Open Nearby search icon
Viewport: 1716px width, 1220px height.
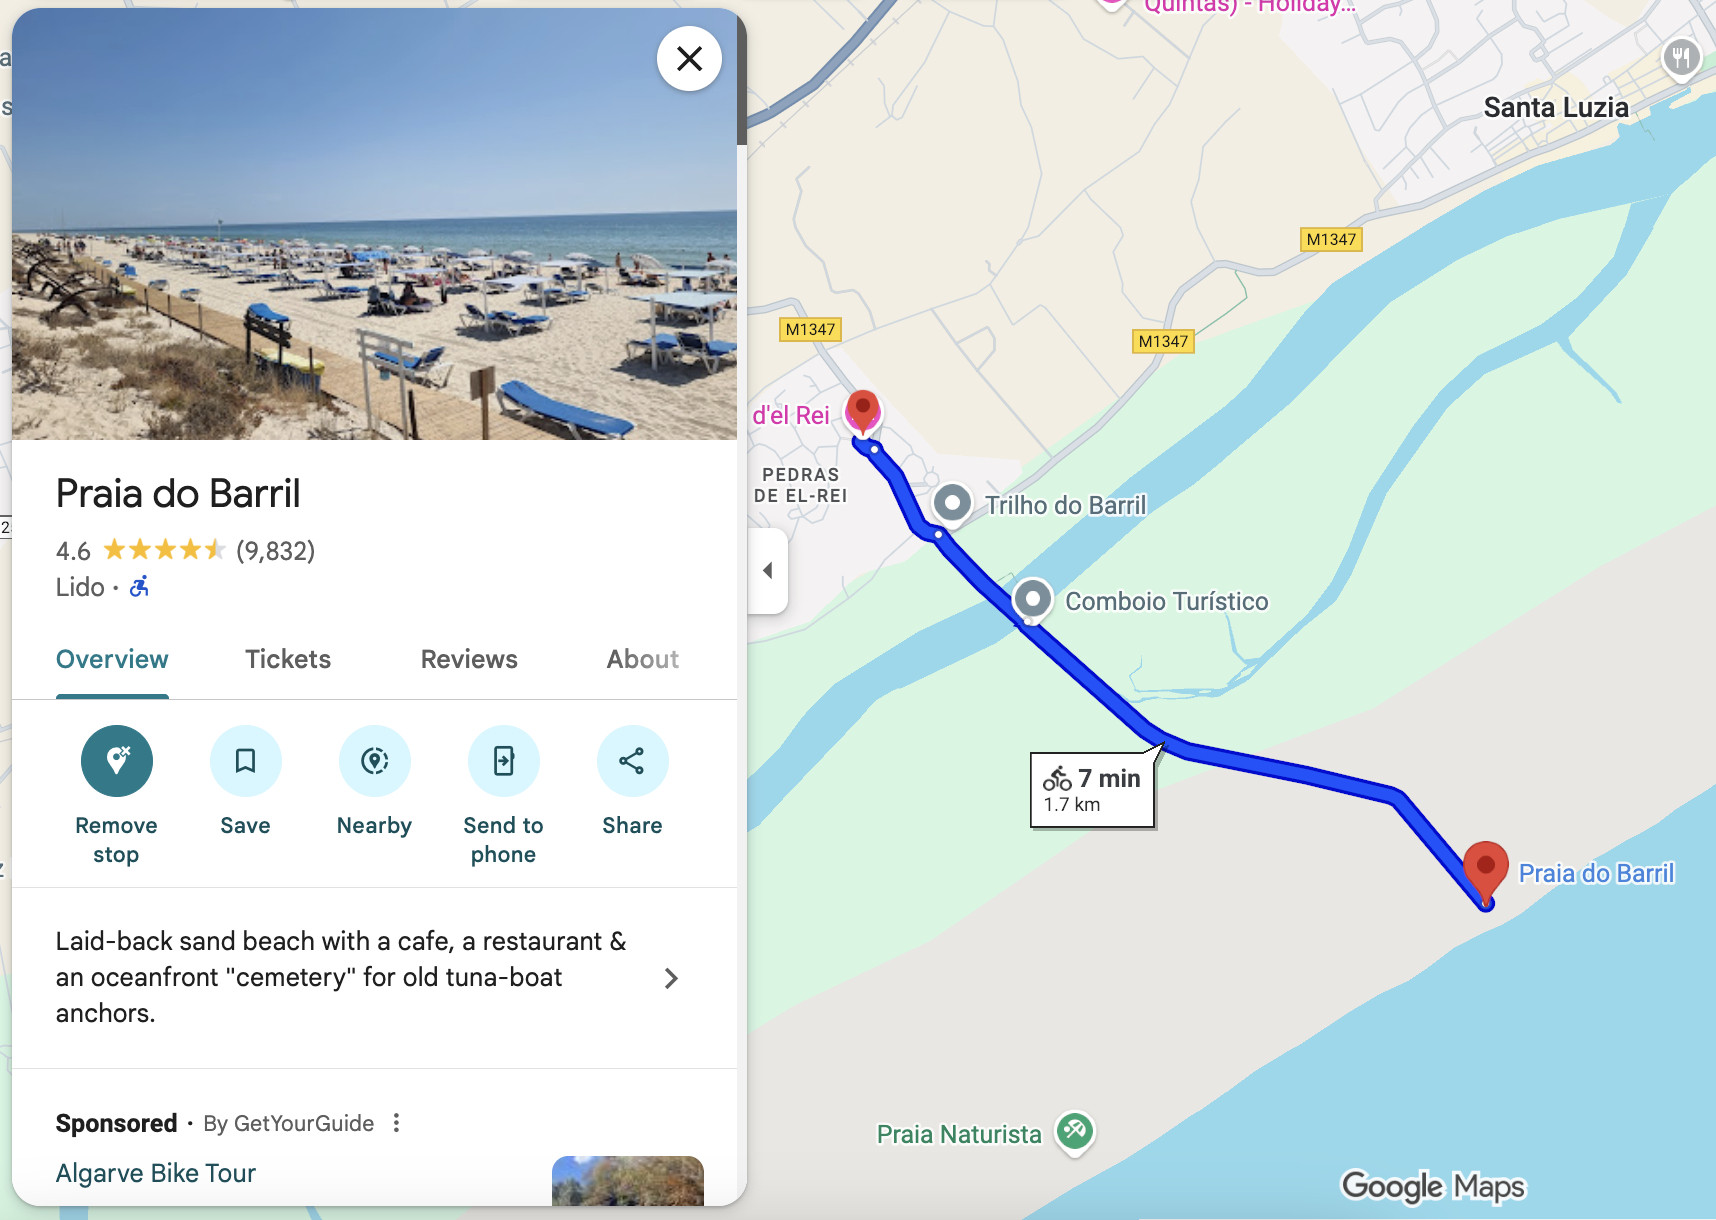(375, 761)
